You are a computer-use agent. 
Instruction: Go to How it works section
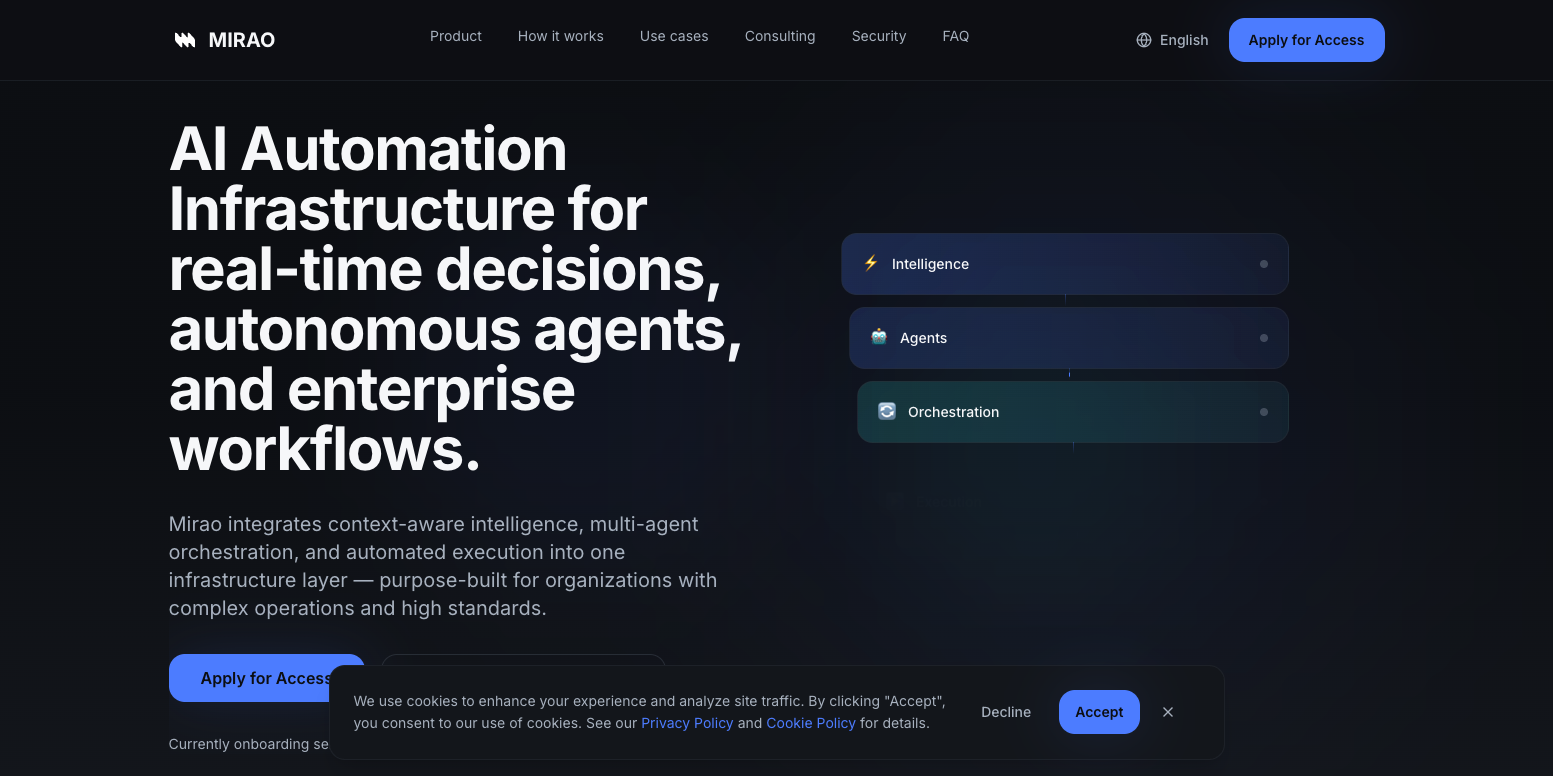(561, 36)
